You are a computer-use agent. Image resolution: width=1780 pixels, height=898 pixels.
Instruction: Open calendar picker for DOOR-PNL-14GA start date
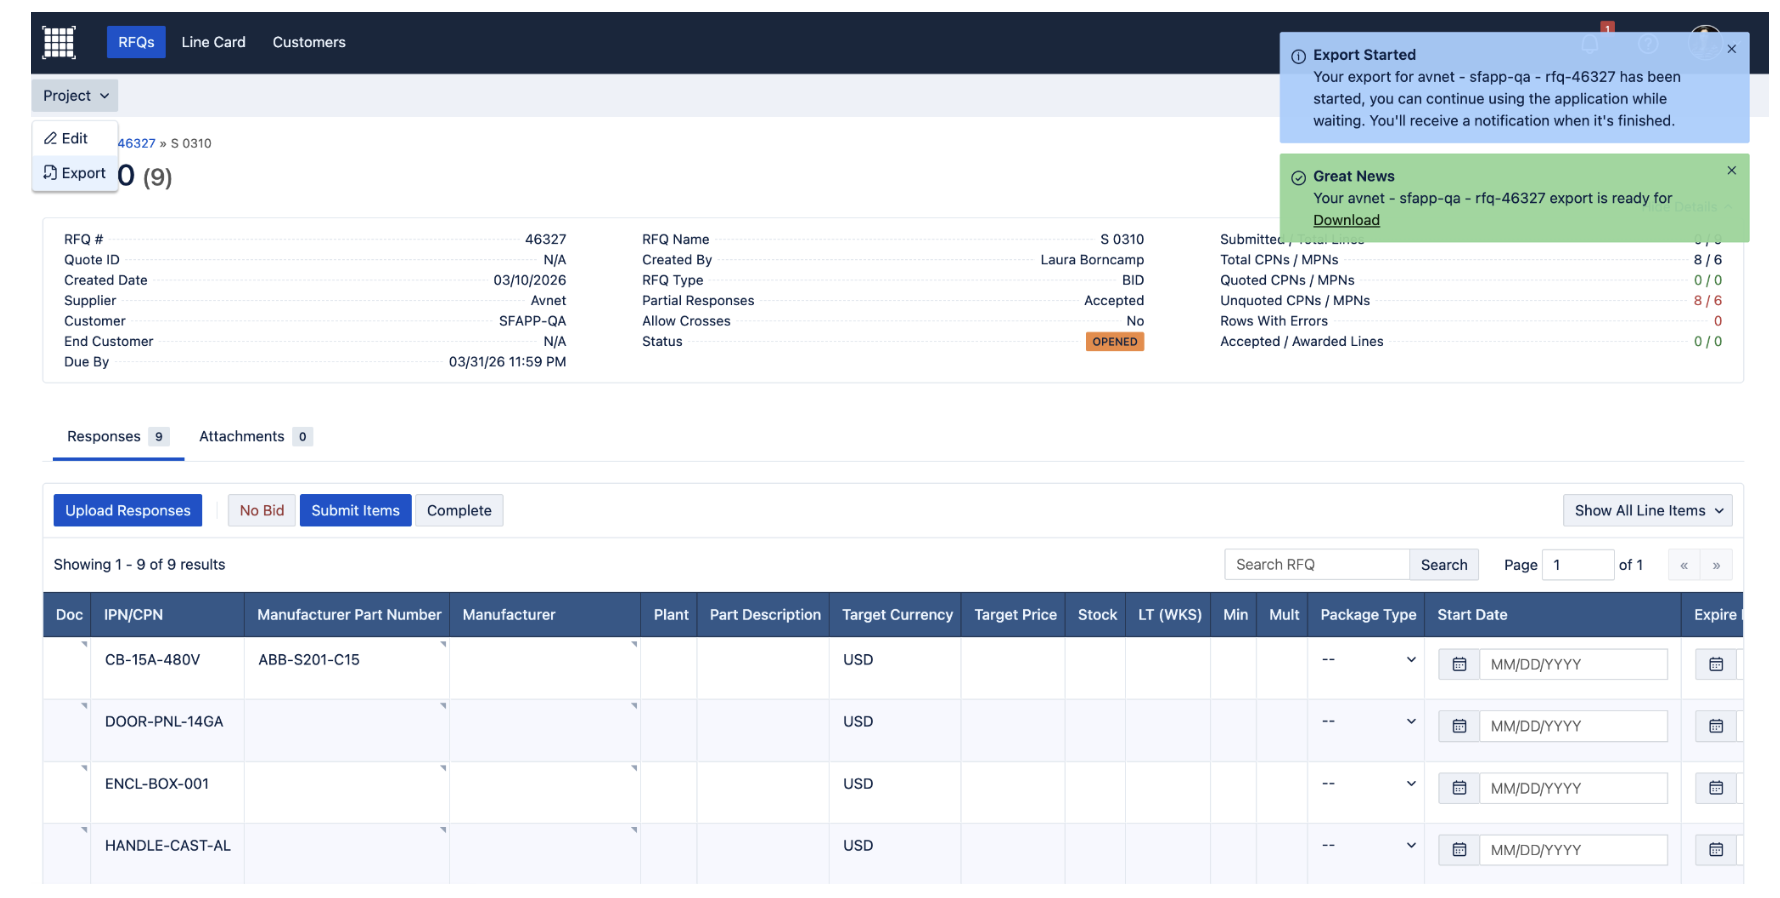tap(1459, 726)
